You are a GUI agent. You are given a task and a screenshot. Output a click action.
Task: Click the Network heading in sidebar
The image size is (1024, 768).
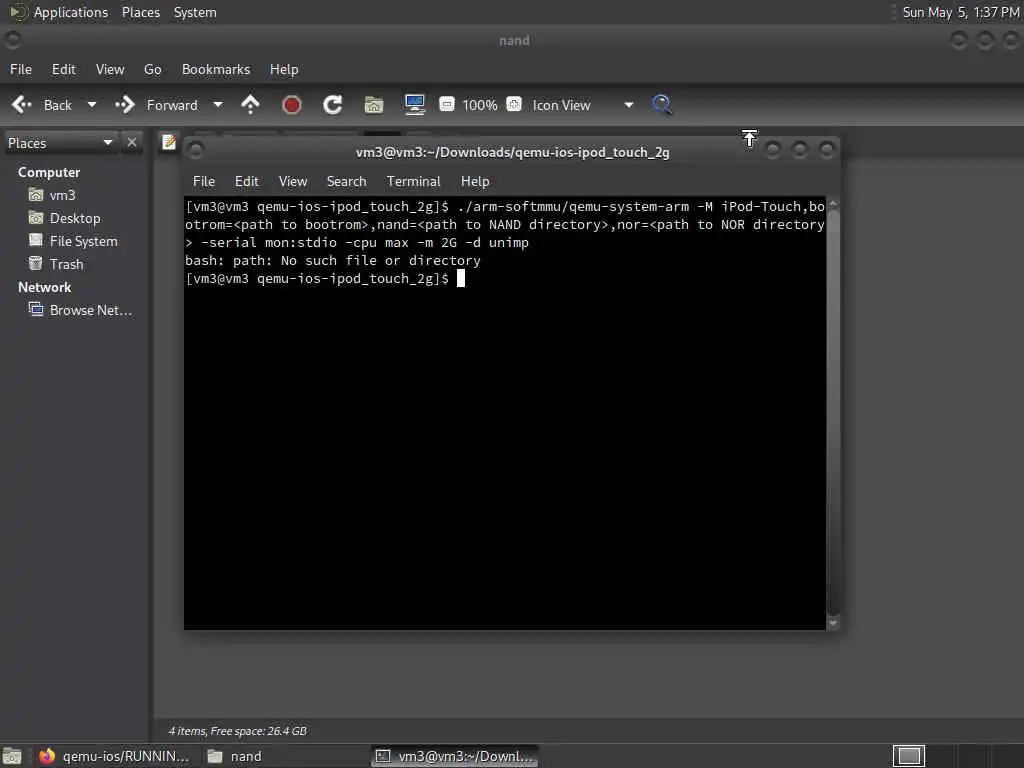[x=44, y=287]
